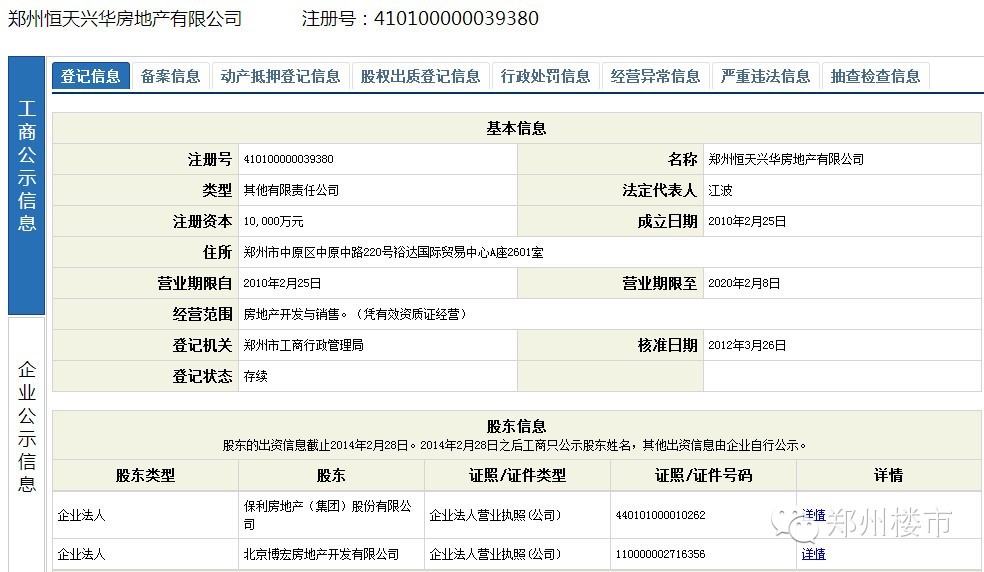Click registered capital value 10,000万元
Screen dimensions: 984x572
(x=274, y=221)
